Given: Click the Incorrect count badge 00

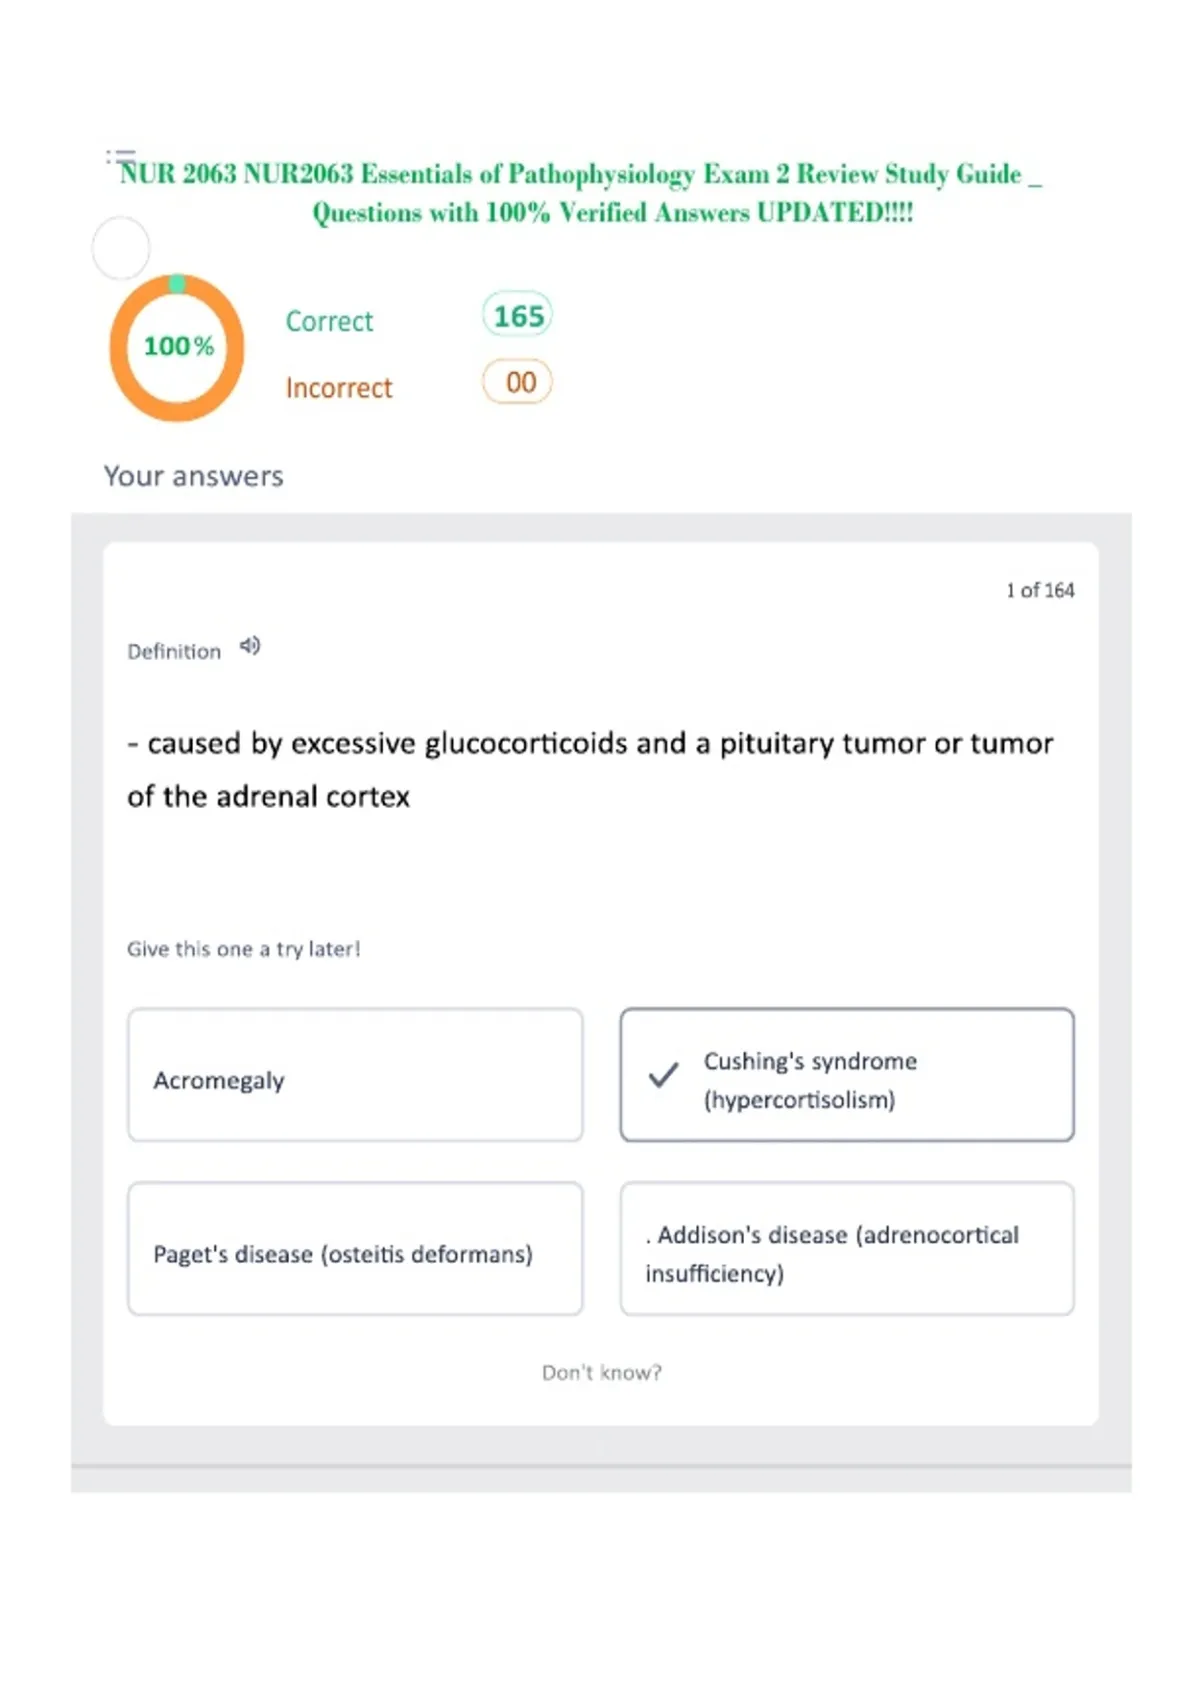Looking at the screenshot, I should pos(518,382).
